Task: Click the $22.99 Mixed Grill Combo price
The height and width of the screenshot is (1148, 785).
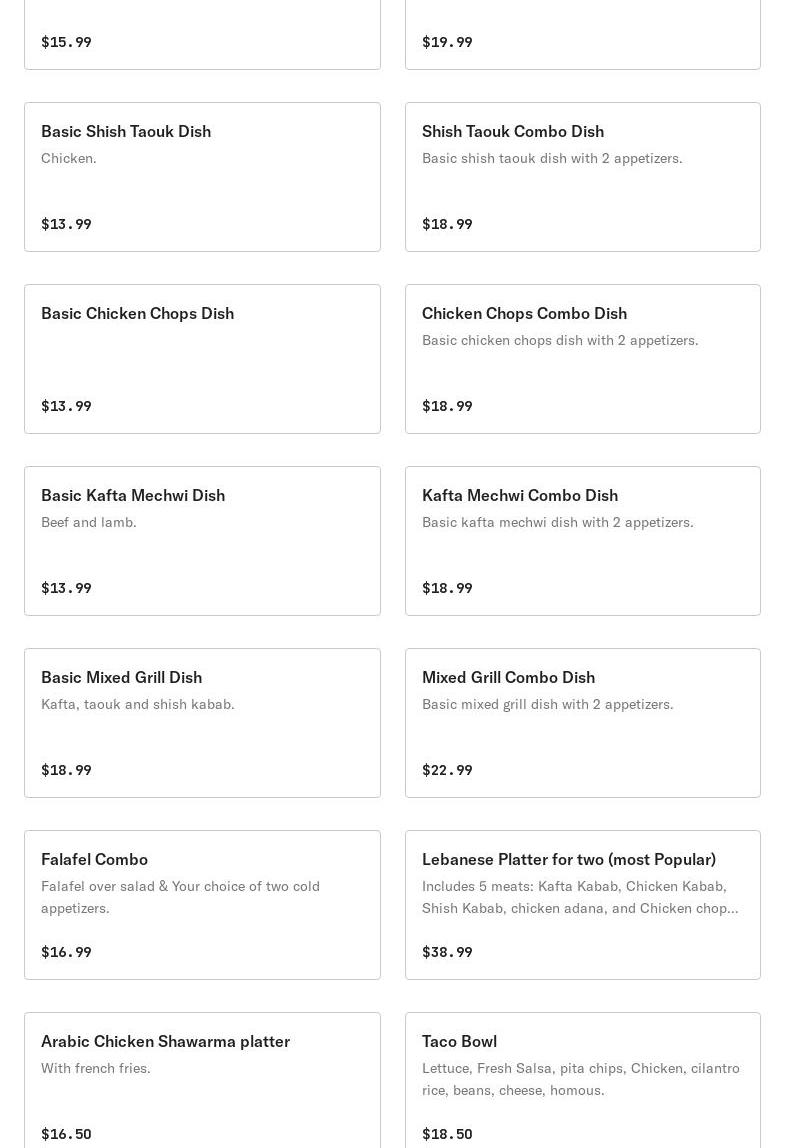Action: tap(447, 770)
